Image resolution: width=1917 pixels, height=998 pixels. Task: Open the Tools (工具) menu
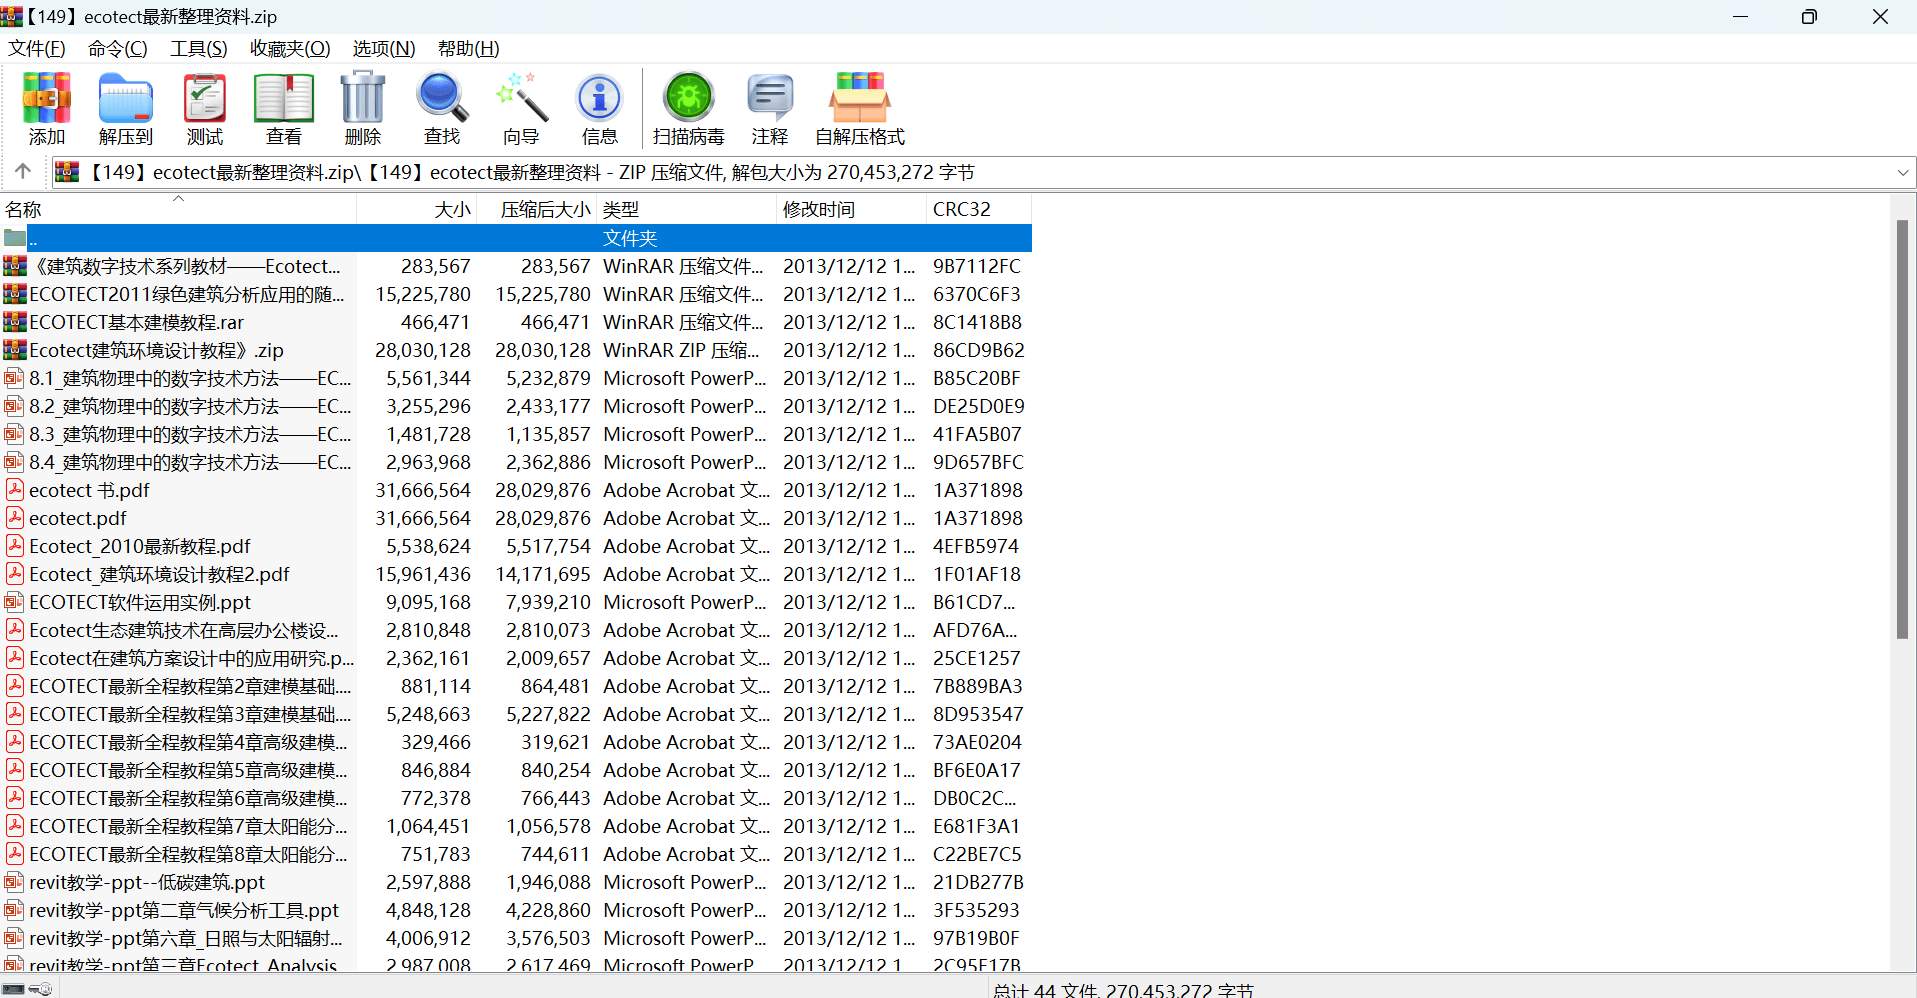point(198,48)
